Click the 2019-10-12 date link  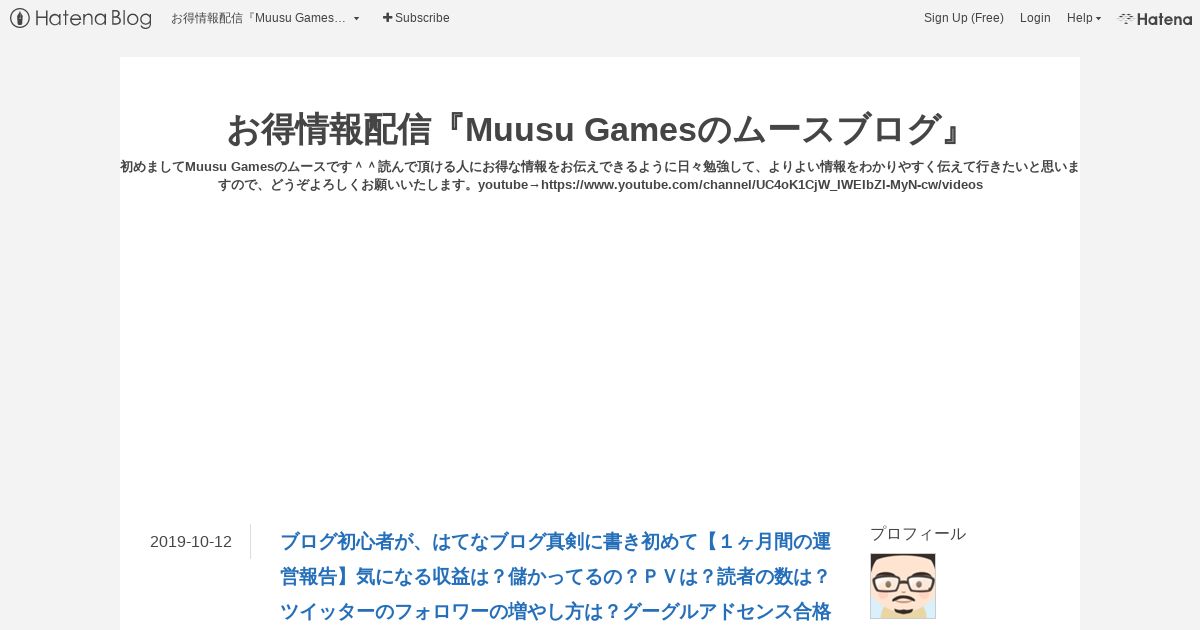tap(191, 542)
